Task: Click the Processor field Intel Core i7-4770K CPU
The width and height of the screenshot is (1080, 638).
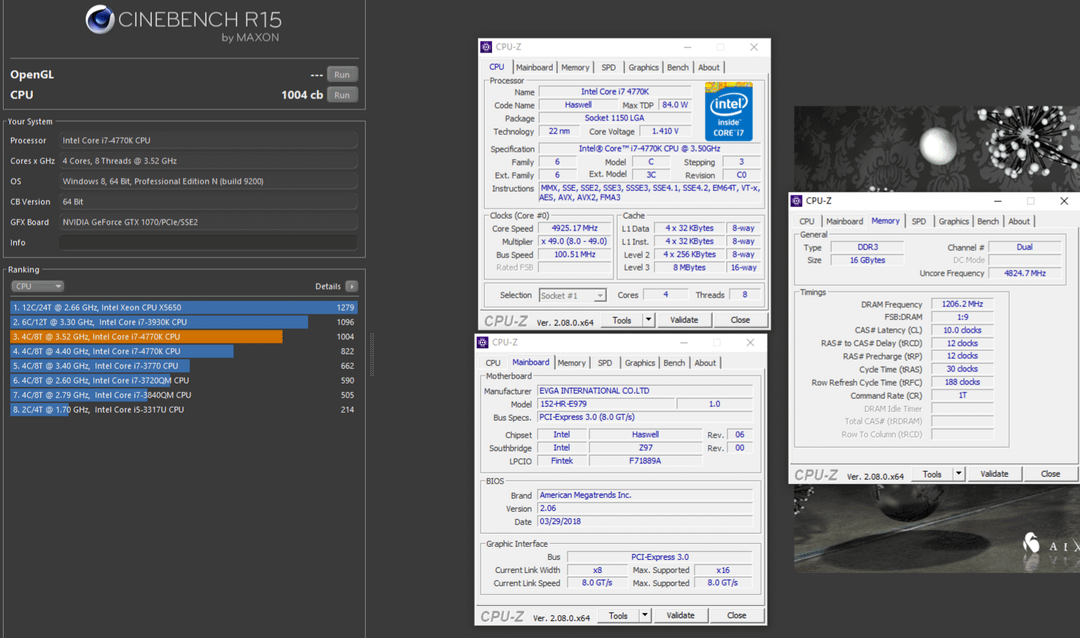Action: (x=208, y=140)
